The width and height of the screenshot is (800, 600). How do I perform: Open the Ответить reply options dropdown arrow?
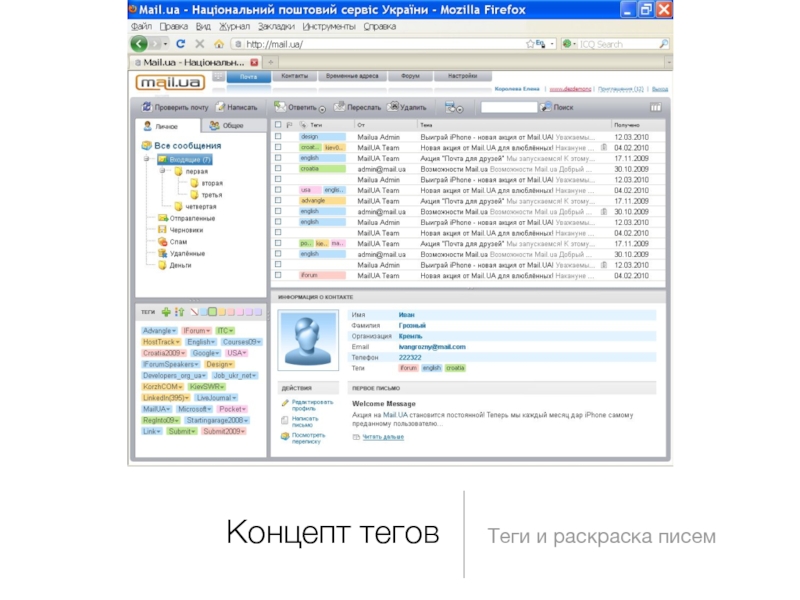coord(322,109)
